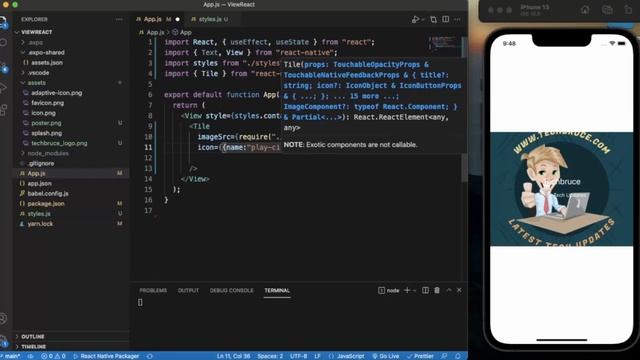640x360 pixels.
Task: Expand the OUTLINE section
Action: [x=33, y=337]
